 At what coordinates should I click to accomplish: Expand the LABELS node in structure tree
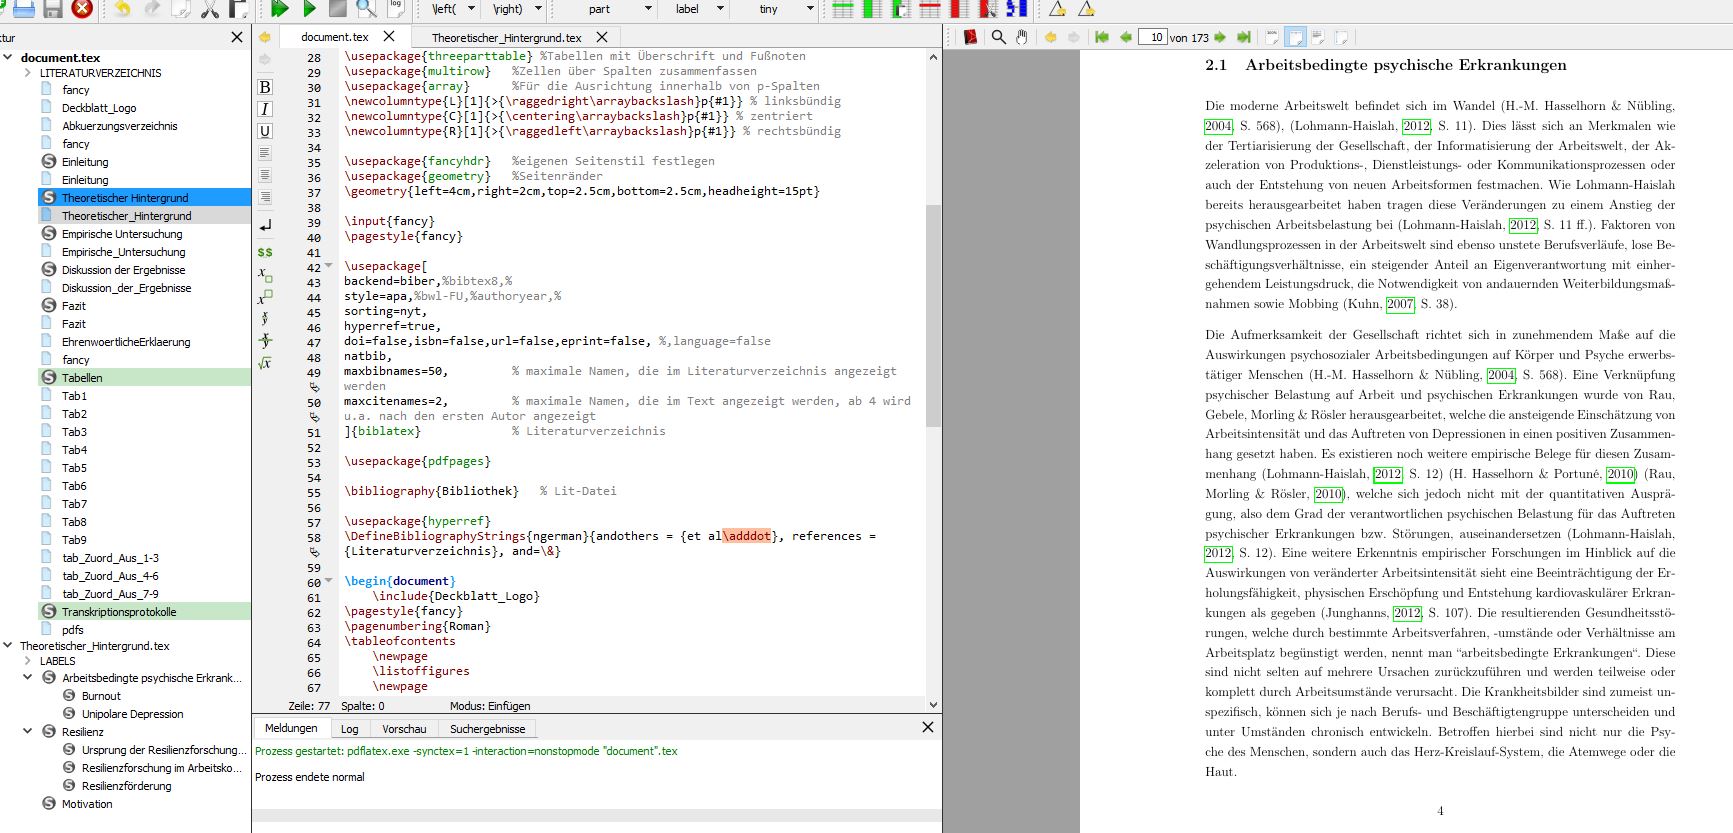(27, 661)
